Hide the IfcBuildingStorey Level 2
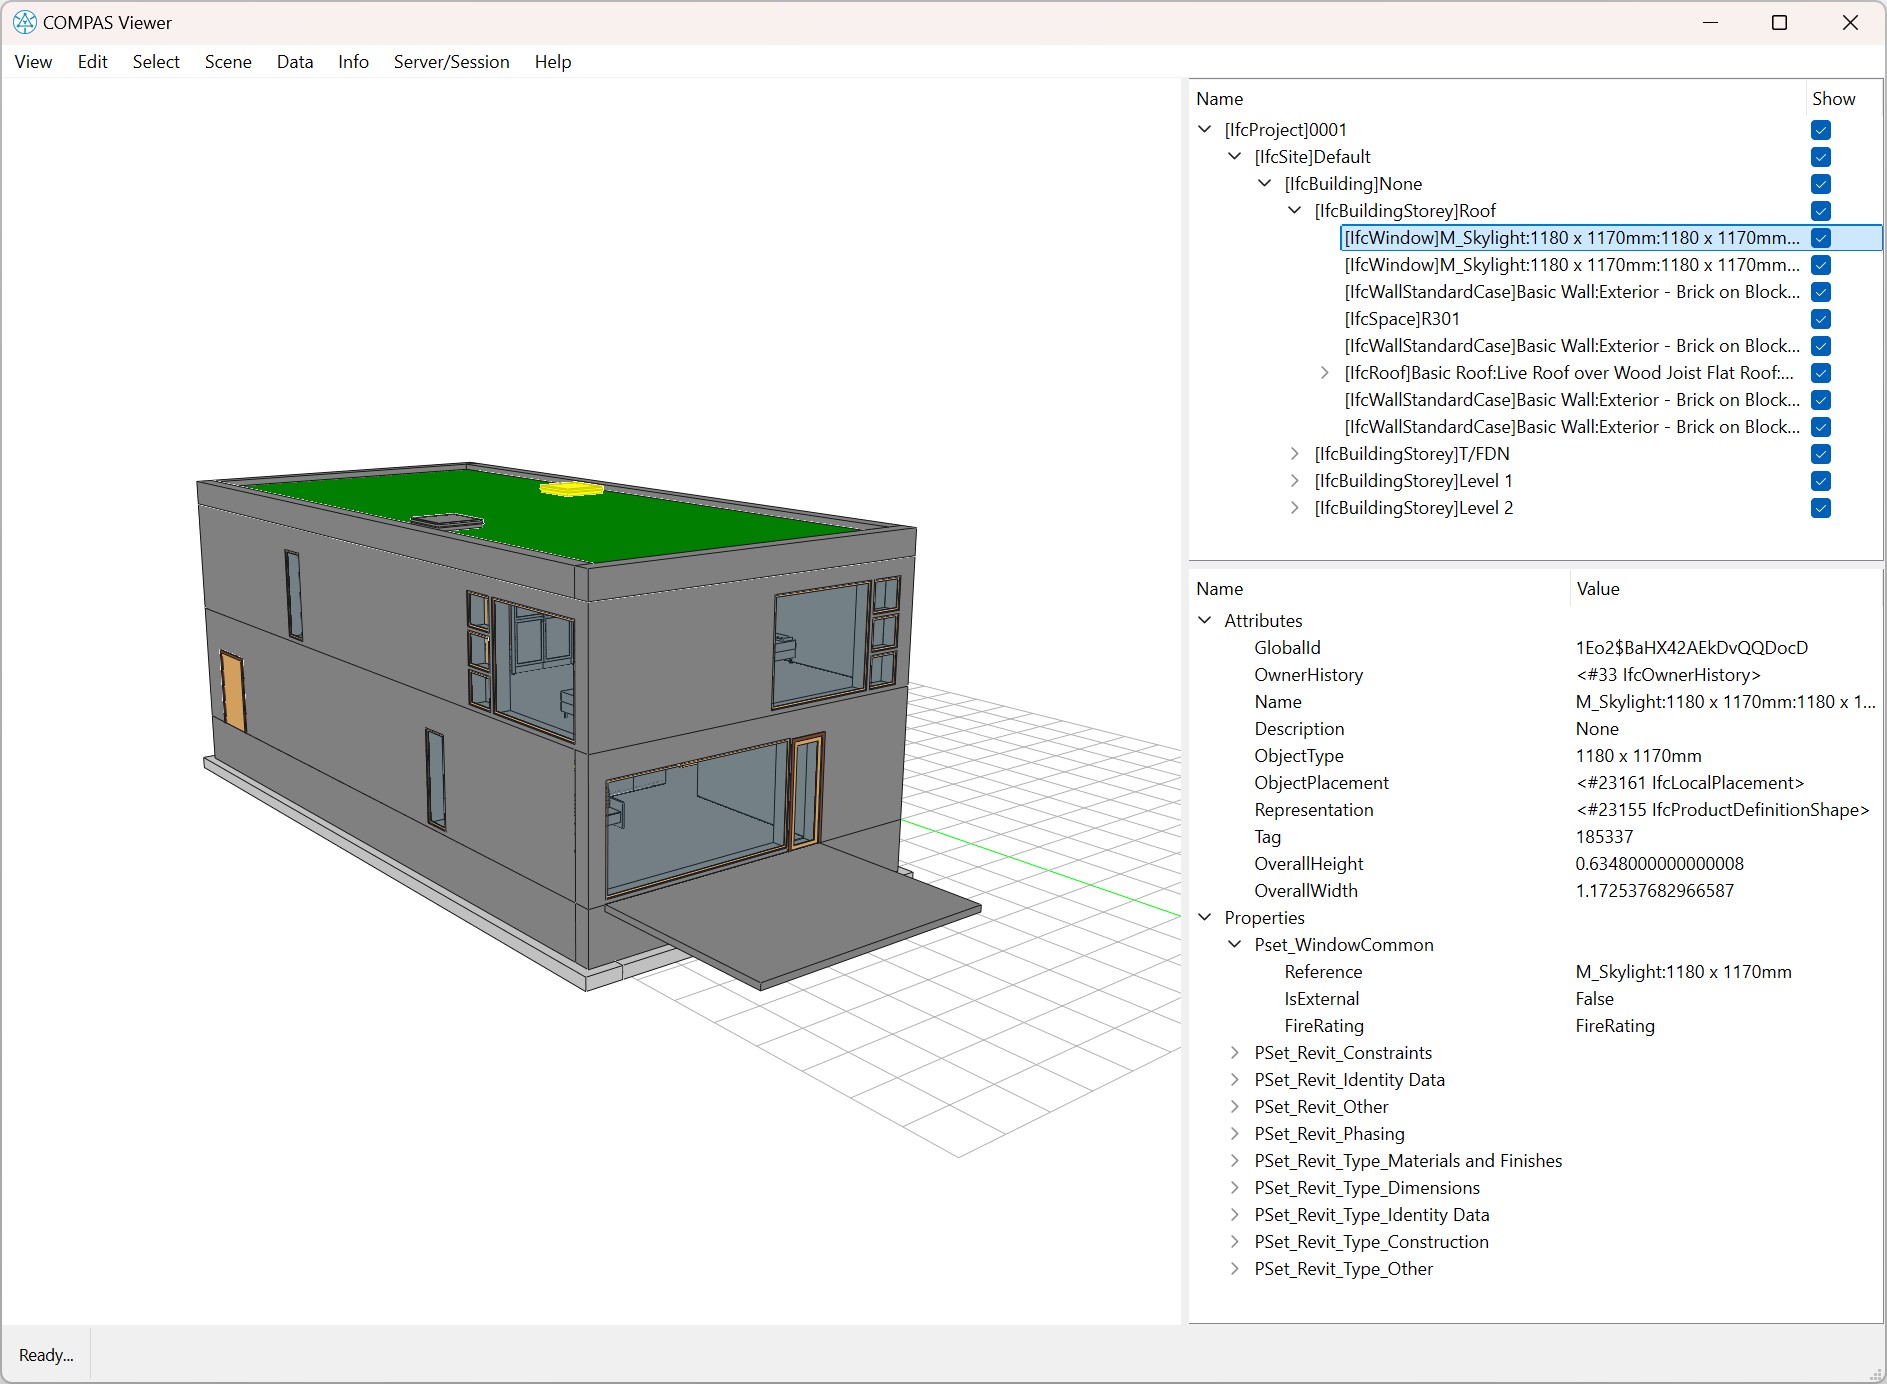The height and width of the screenshot is (1384, 1887). click(x=1820, y=508)
